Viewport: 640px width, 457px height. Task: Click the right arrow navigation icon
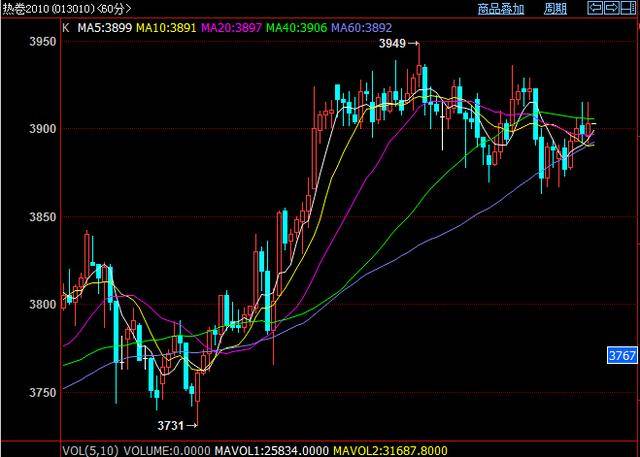(611, 8)
